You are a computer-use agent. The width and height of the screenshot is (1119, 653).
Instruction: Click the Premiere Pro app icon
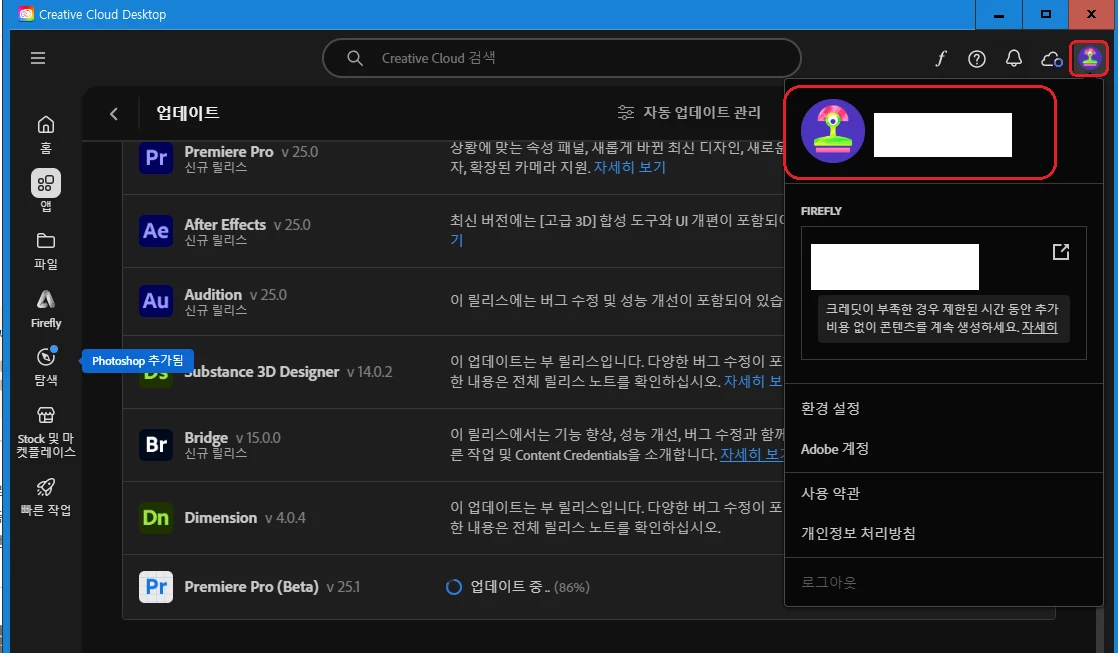[x=156, y=157]
